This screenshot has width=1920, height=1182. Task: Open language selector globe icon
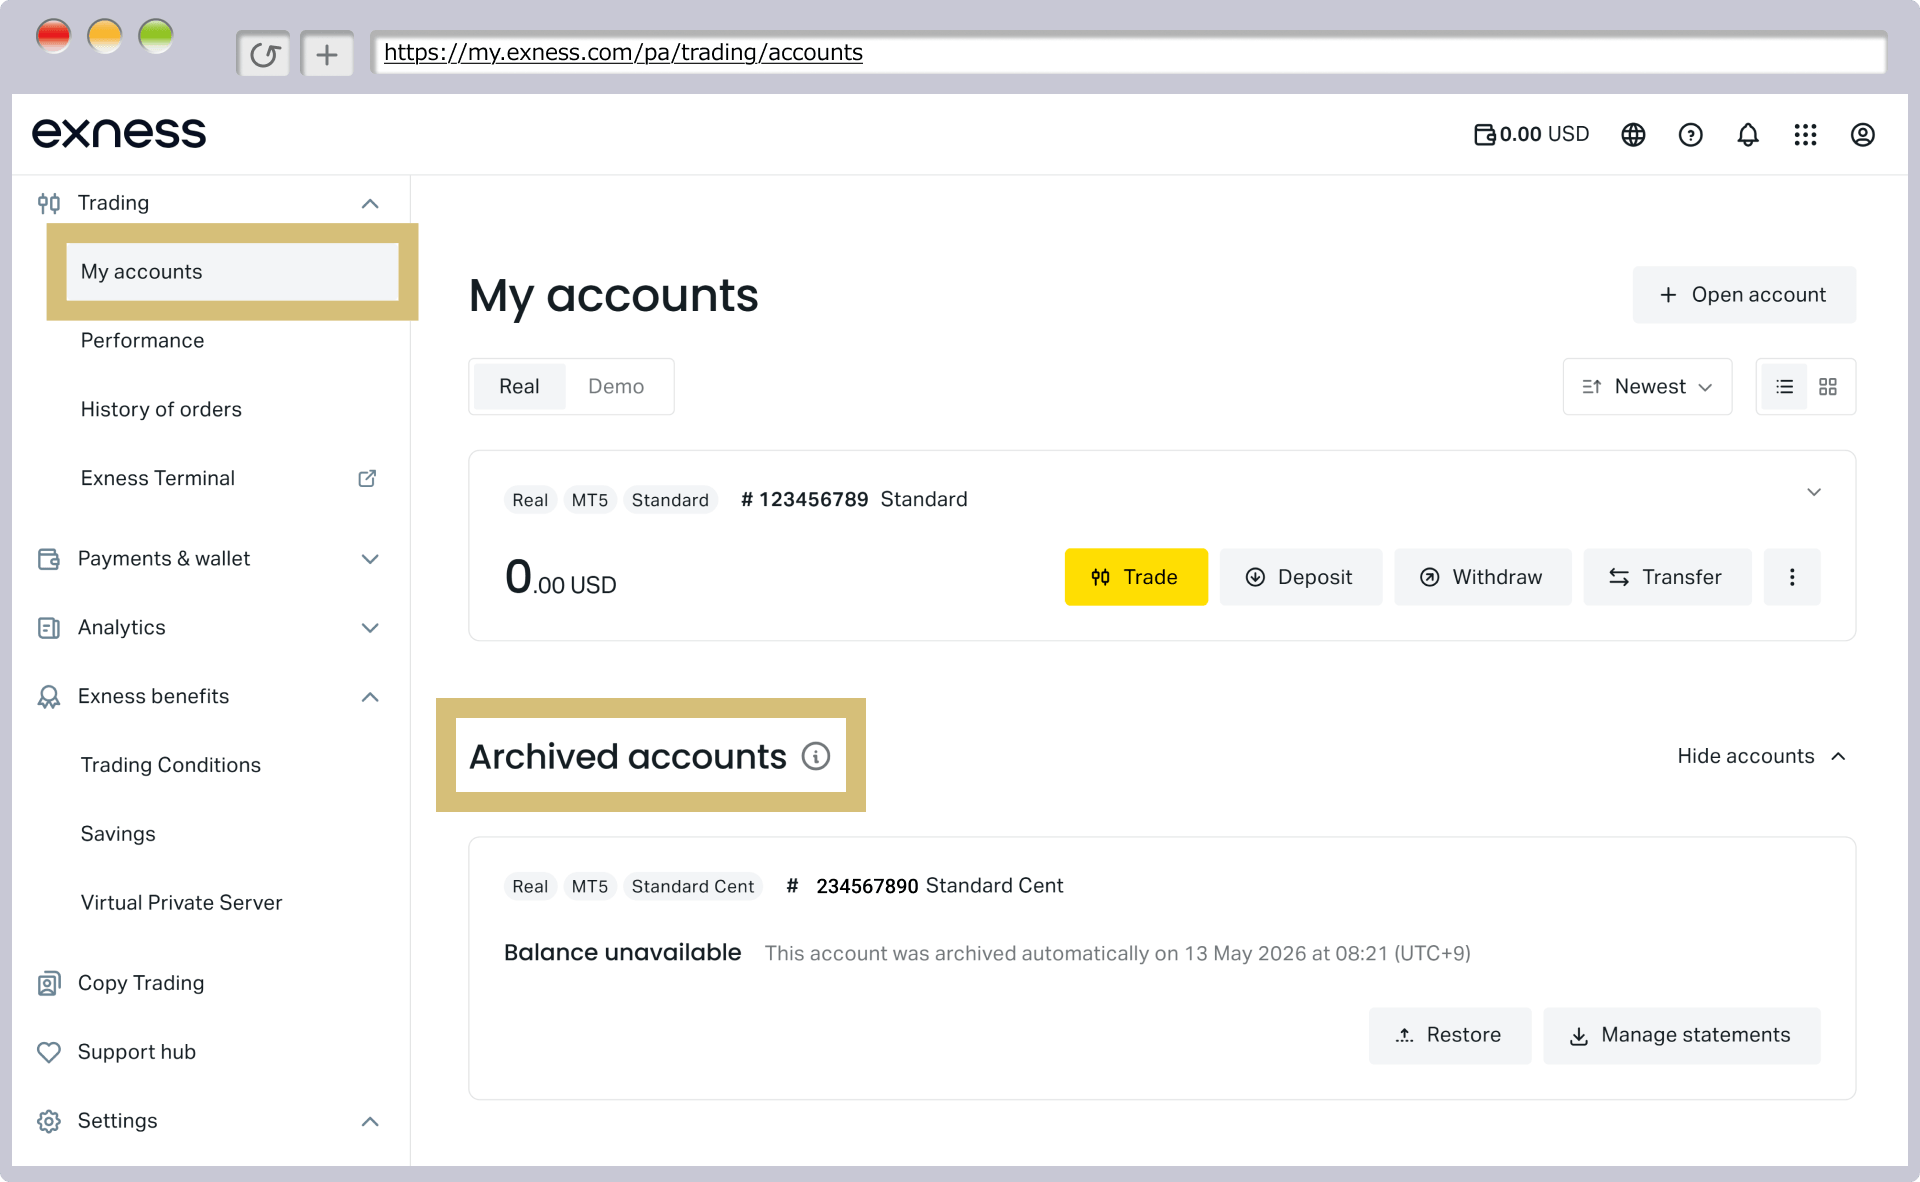point(1633,134)
